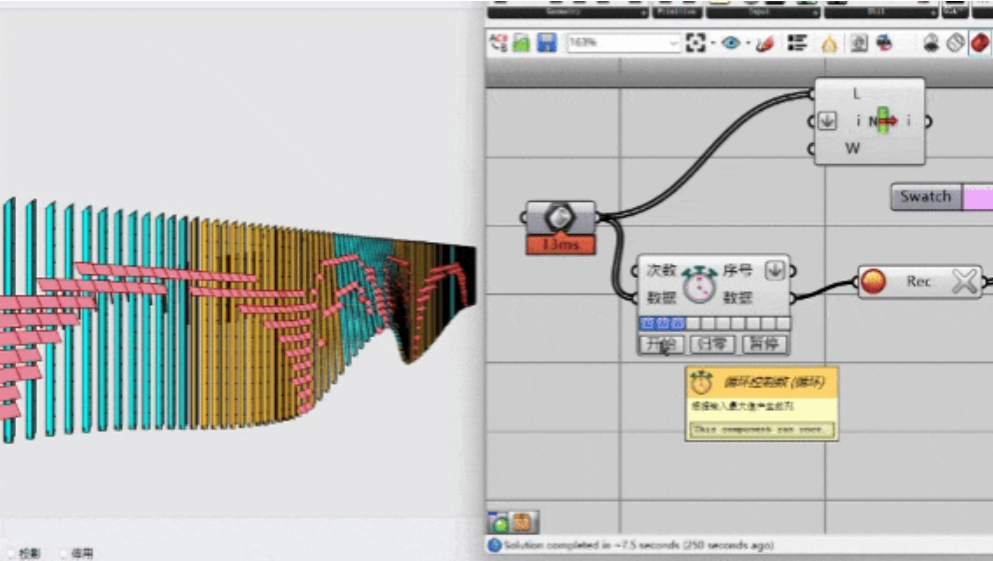Image resolution: width=993 pixels, height=561 pixels.
Task: Click the round icon above 13ms
Action: 561,217
